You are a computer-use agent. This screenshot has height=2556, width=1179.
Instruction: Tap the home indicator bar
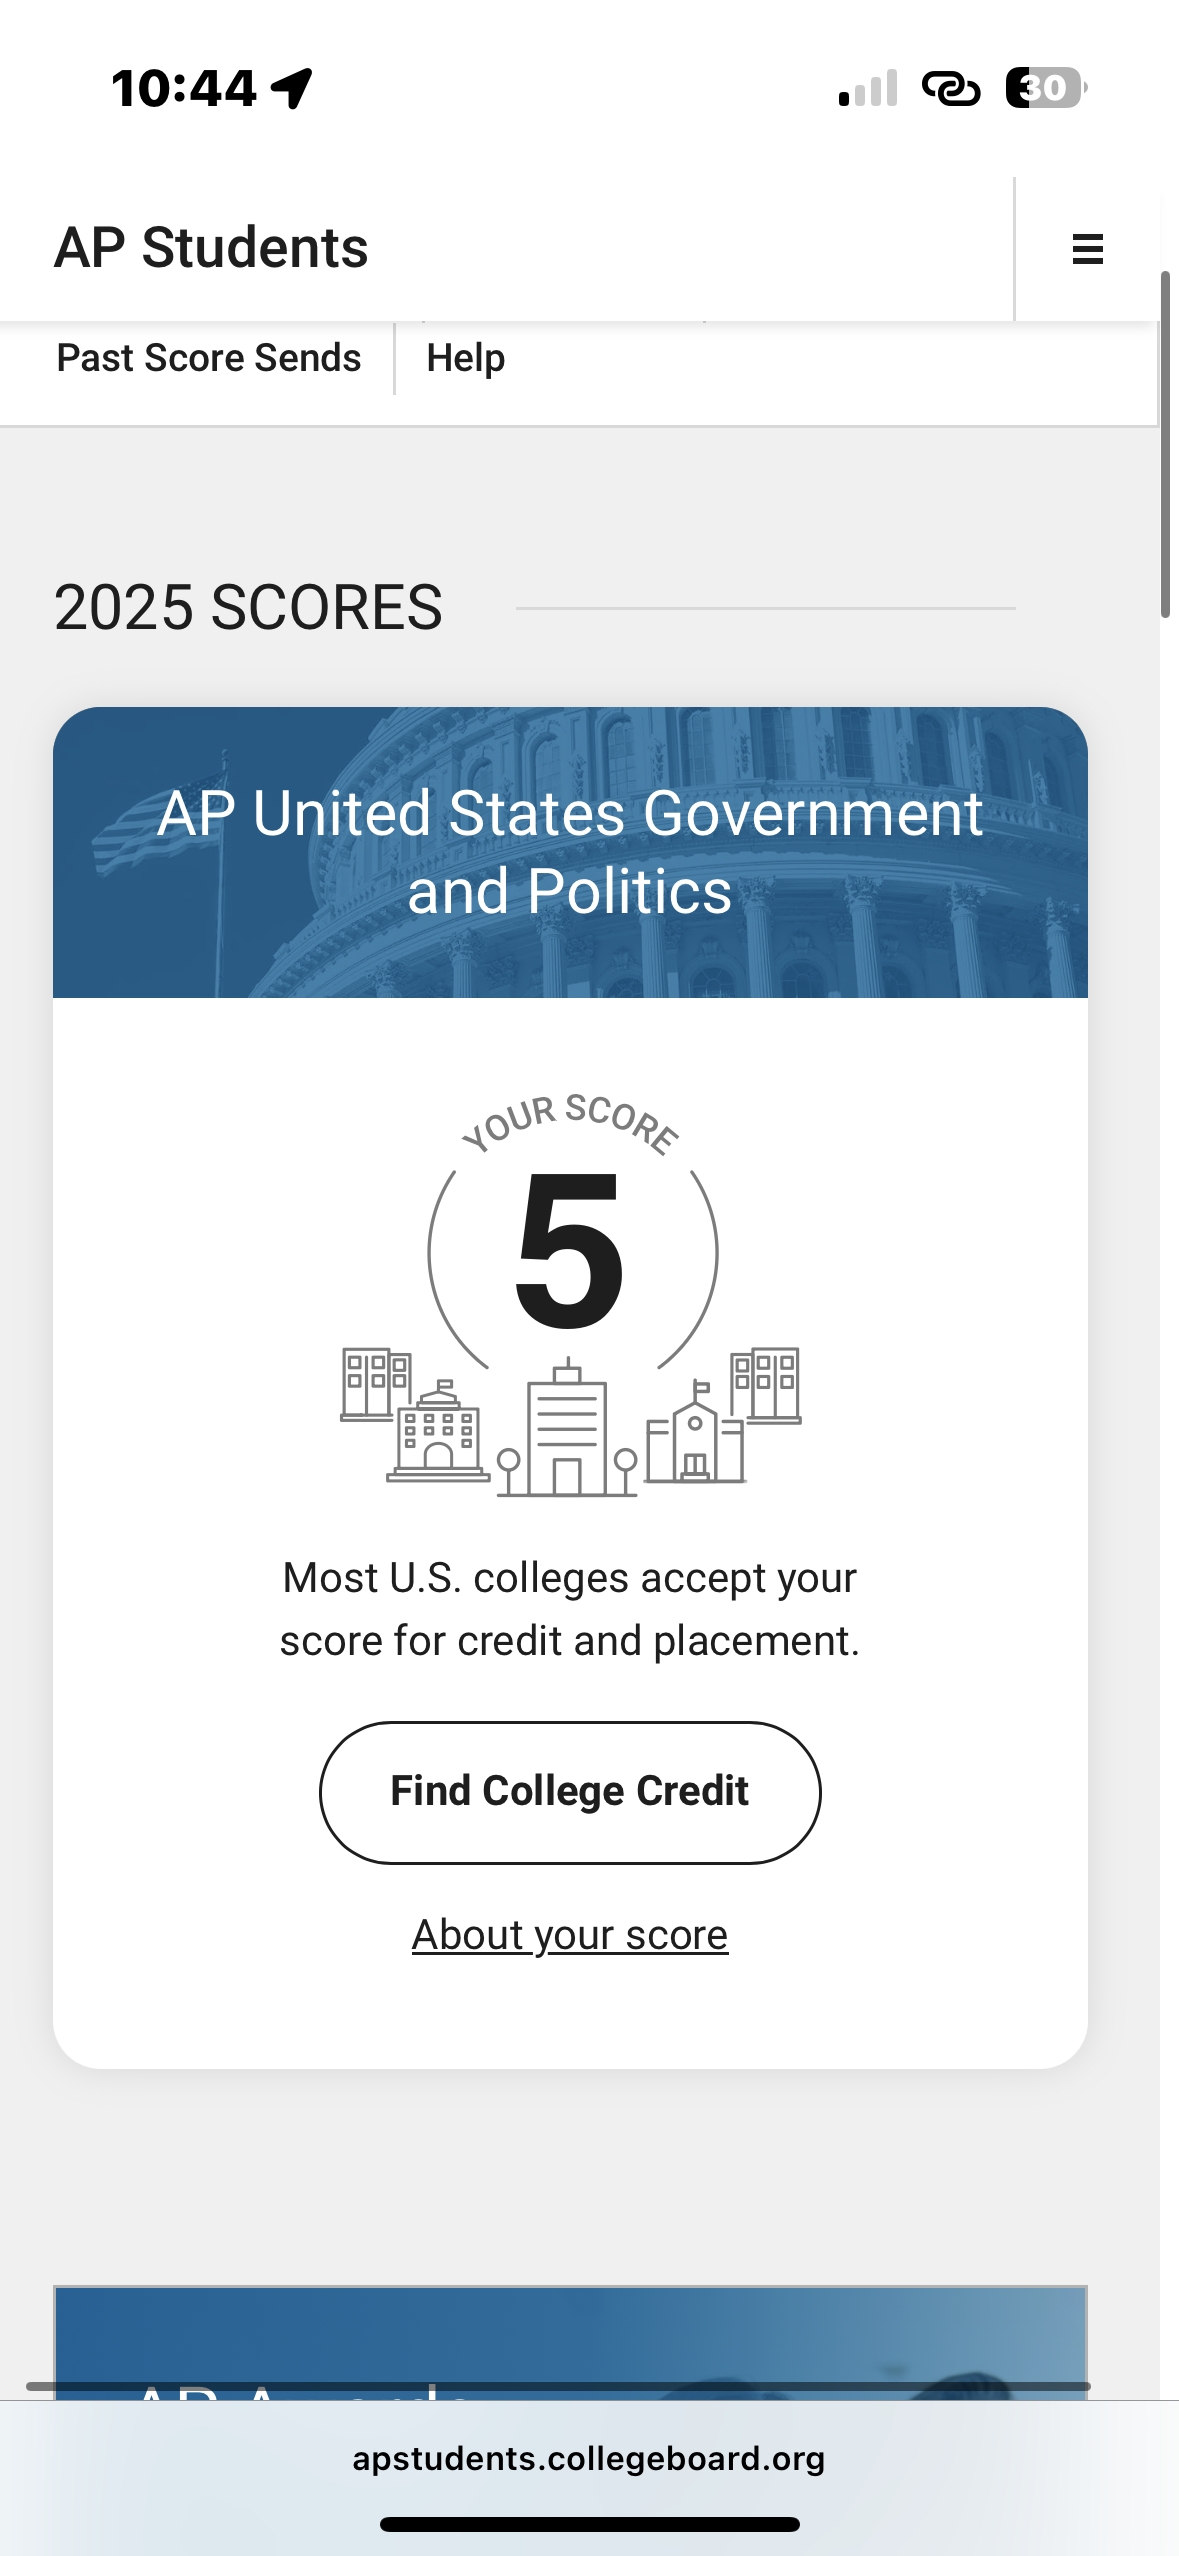pos(589,2524)
